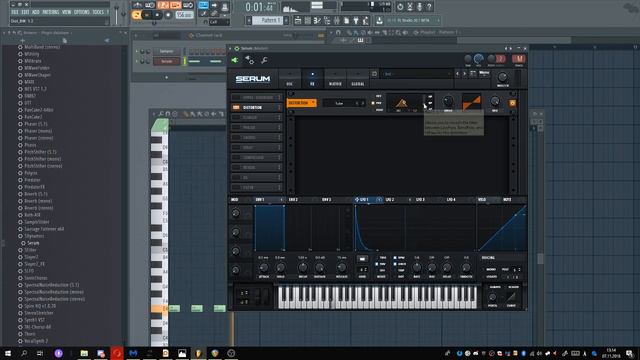Toggle the LFO ANCH checkbox
The width and height of the screenshot is (640, 360).
(x=395, y=264)
